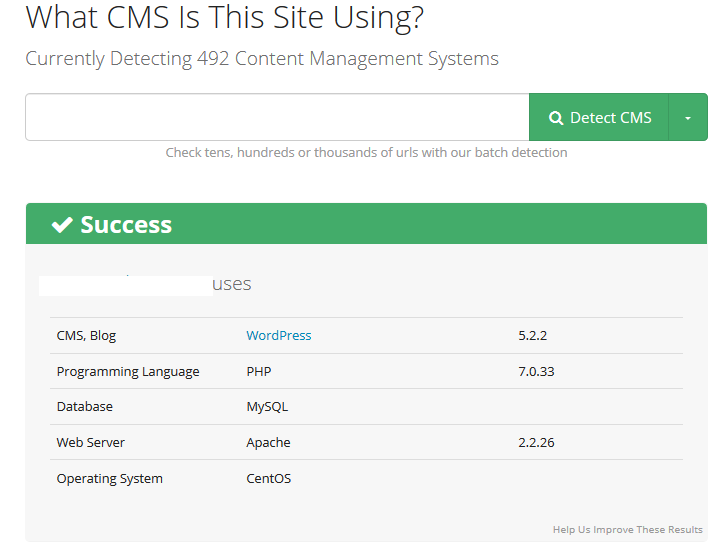Viewport: 717px width, 546px height.
Task: Select the Apache version 2.2.26
Action: tap(536, 442)
